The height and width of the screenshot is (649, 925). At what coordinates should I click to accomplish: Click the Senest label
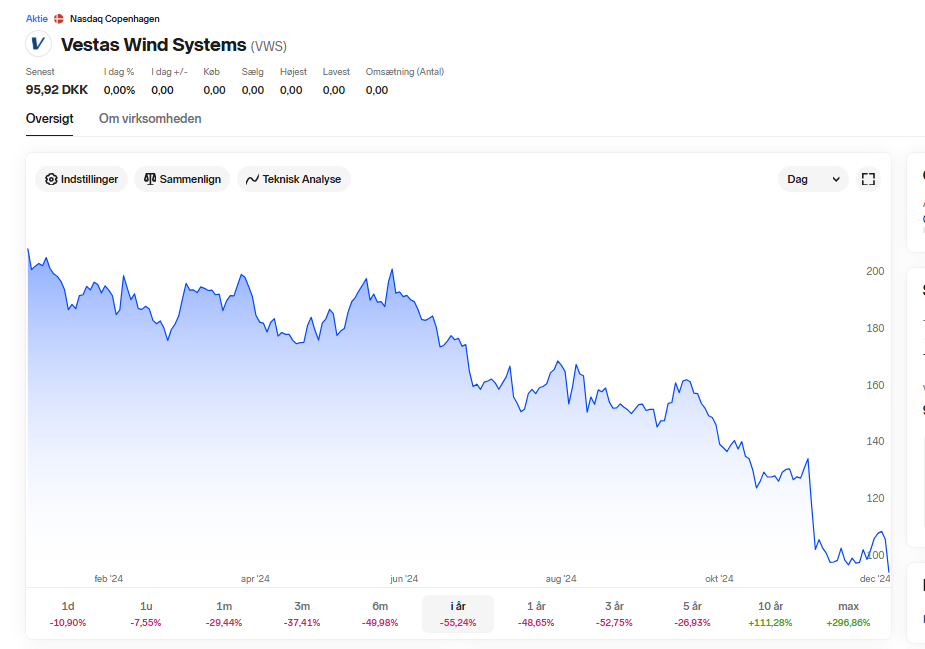pos(40,72)
